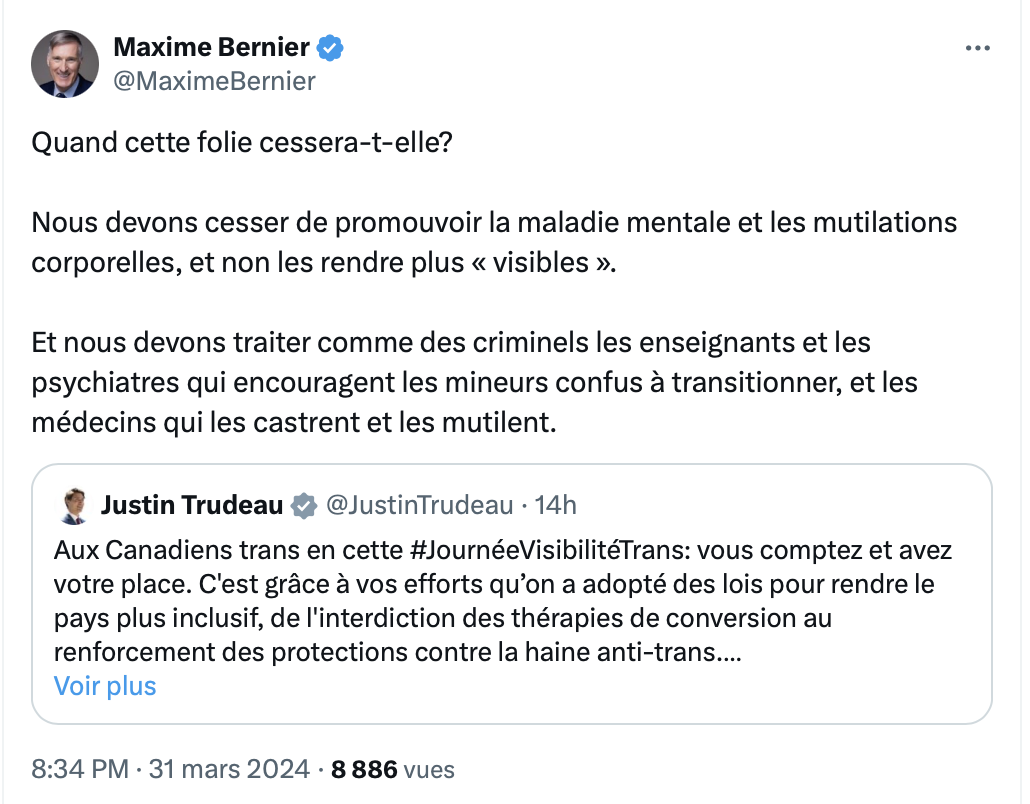Click the Justin Trudeau display name
The width and height of the screenshot is (1030, 804).
click(192, 505)
